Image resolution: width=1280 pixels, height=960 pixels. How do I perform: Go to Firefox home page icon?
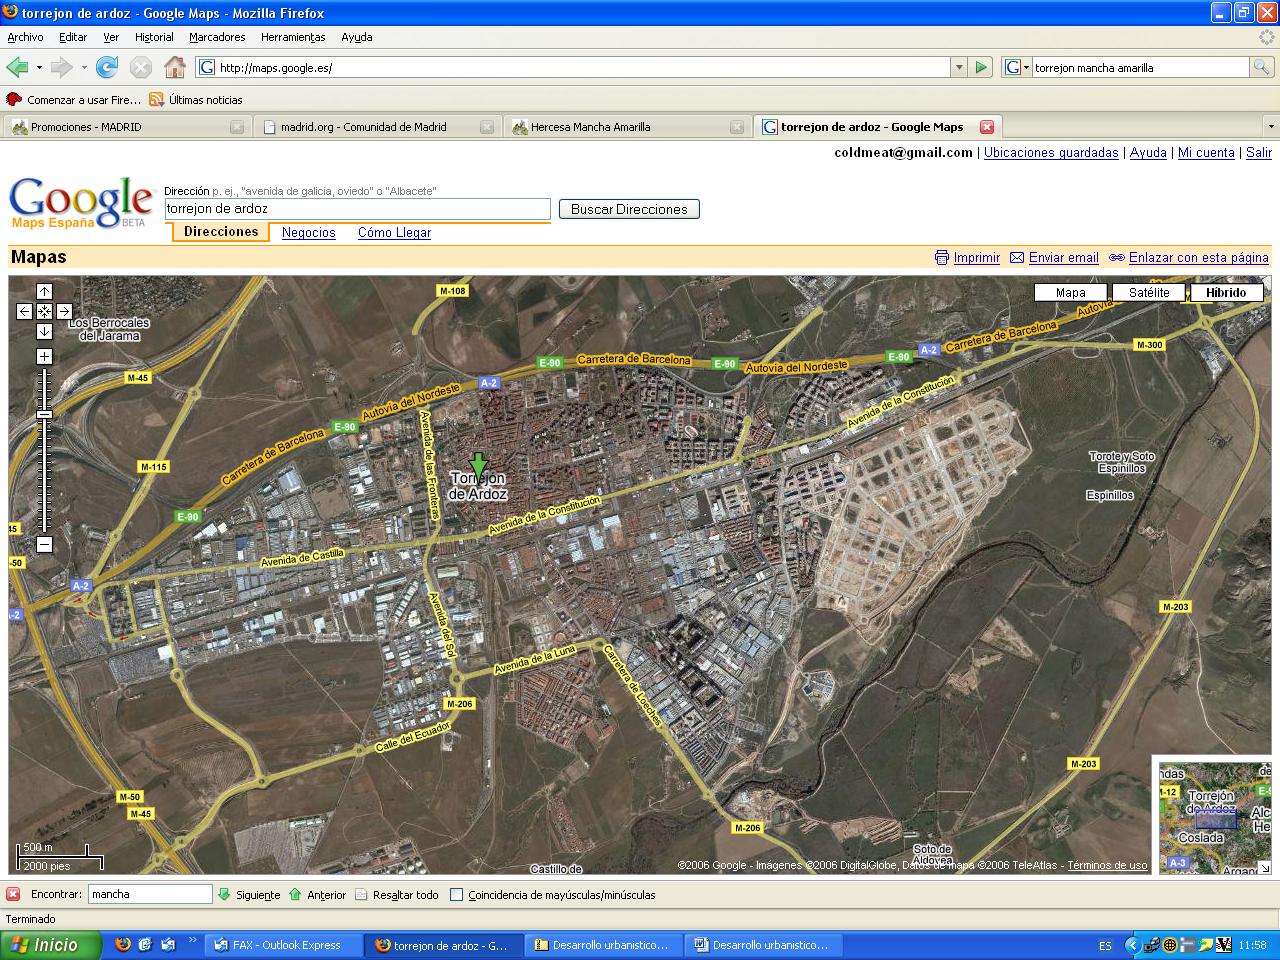[x=175, y=67]
